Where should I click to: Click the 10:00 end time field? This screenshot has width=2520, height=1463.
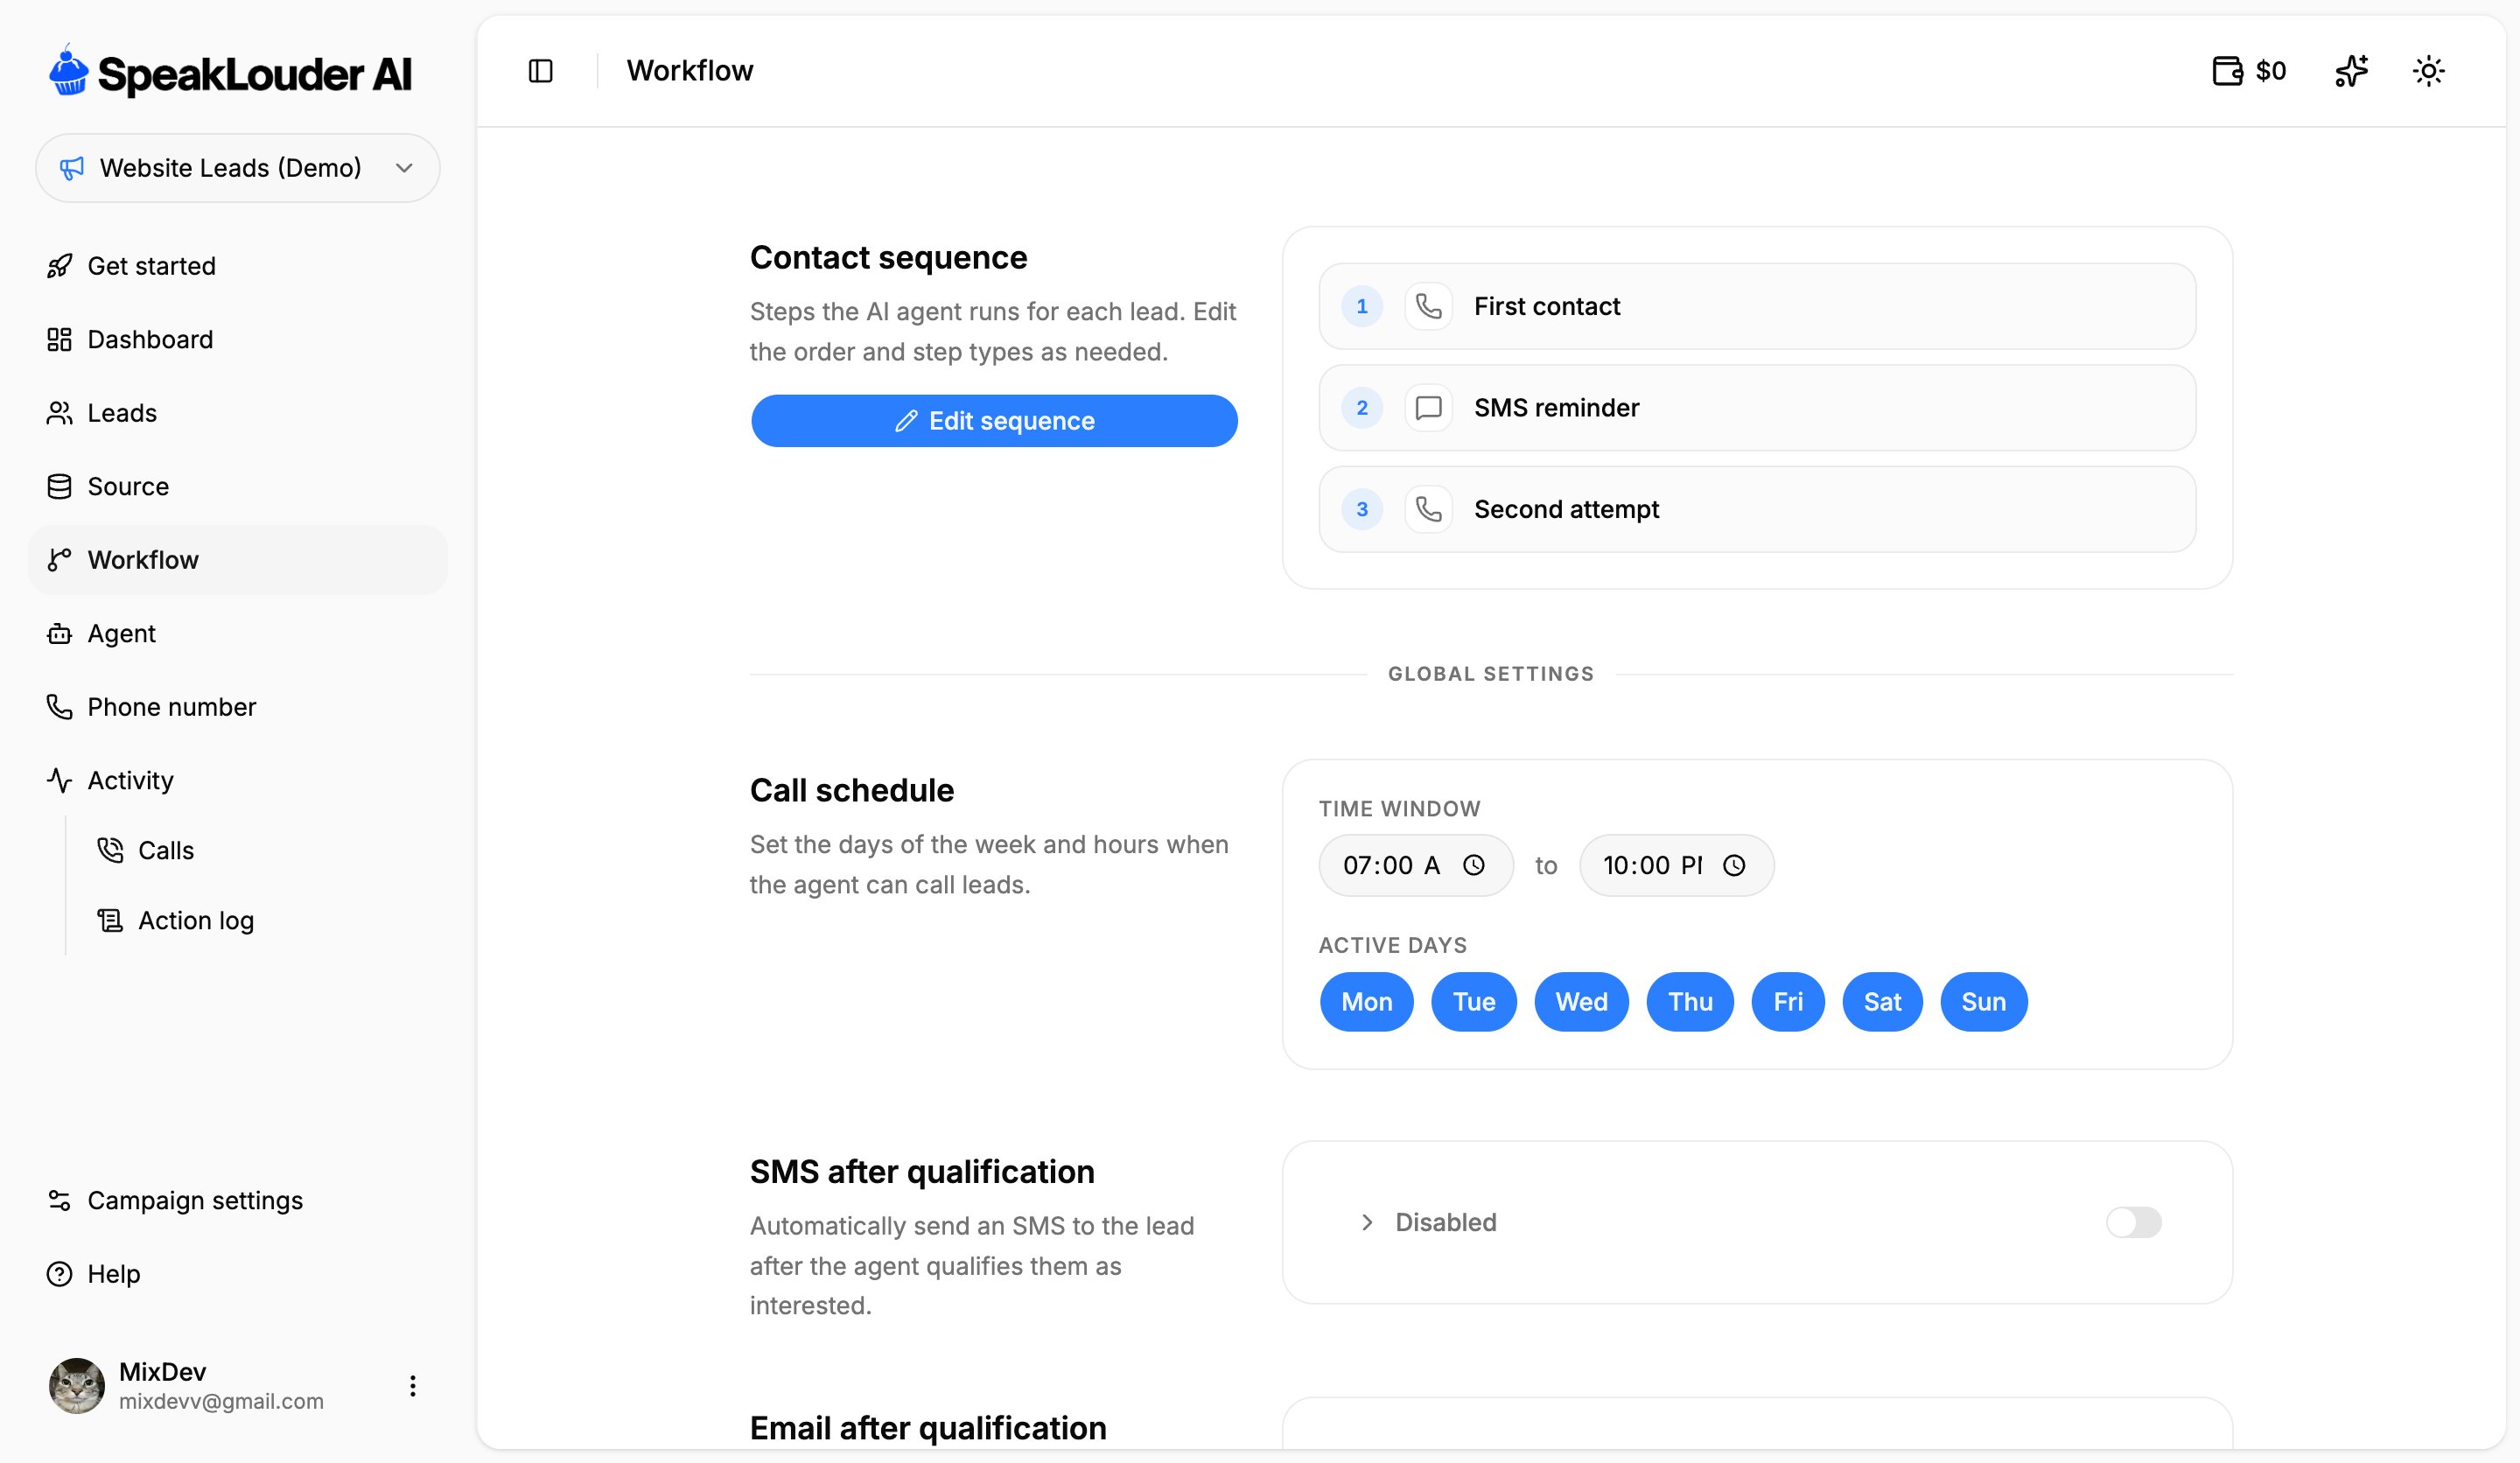[1676, 865]
